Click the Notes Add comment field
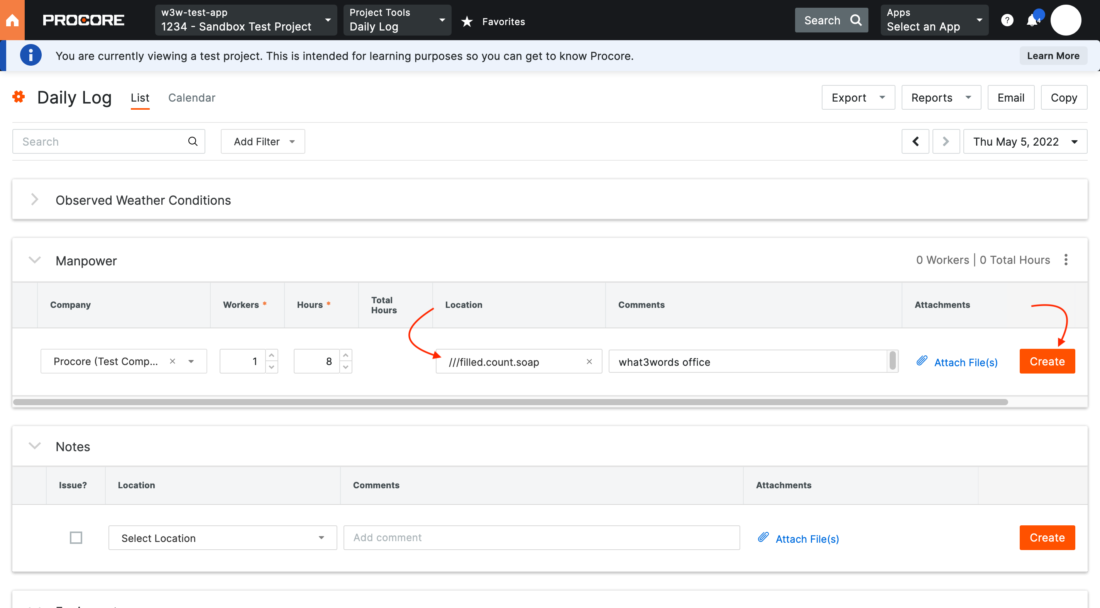1100x608 pixels. click(x=542, y=538)
